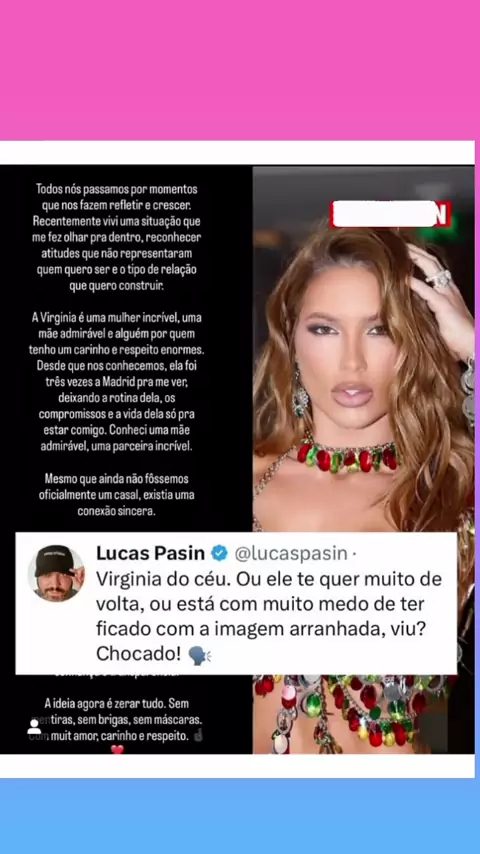Screen dimensions: 480x854
Task: Click the red N logo banner
Action: (390, 214)
